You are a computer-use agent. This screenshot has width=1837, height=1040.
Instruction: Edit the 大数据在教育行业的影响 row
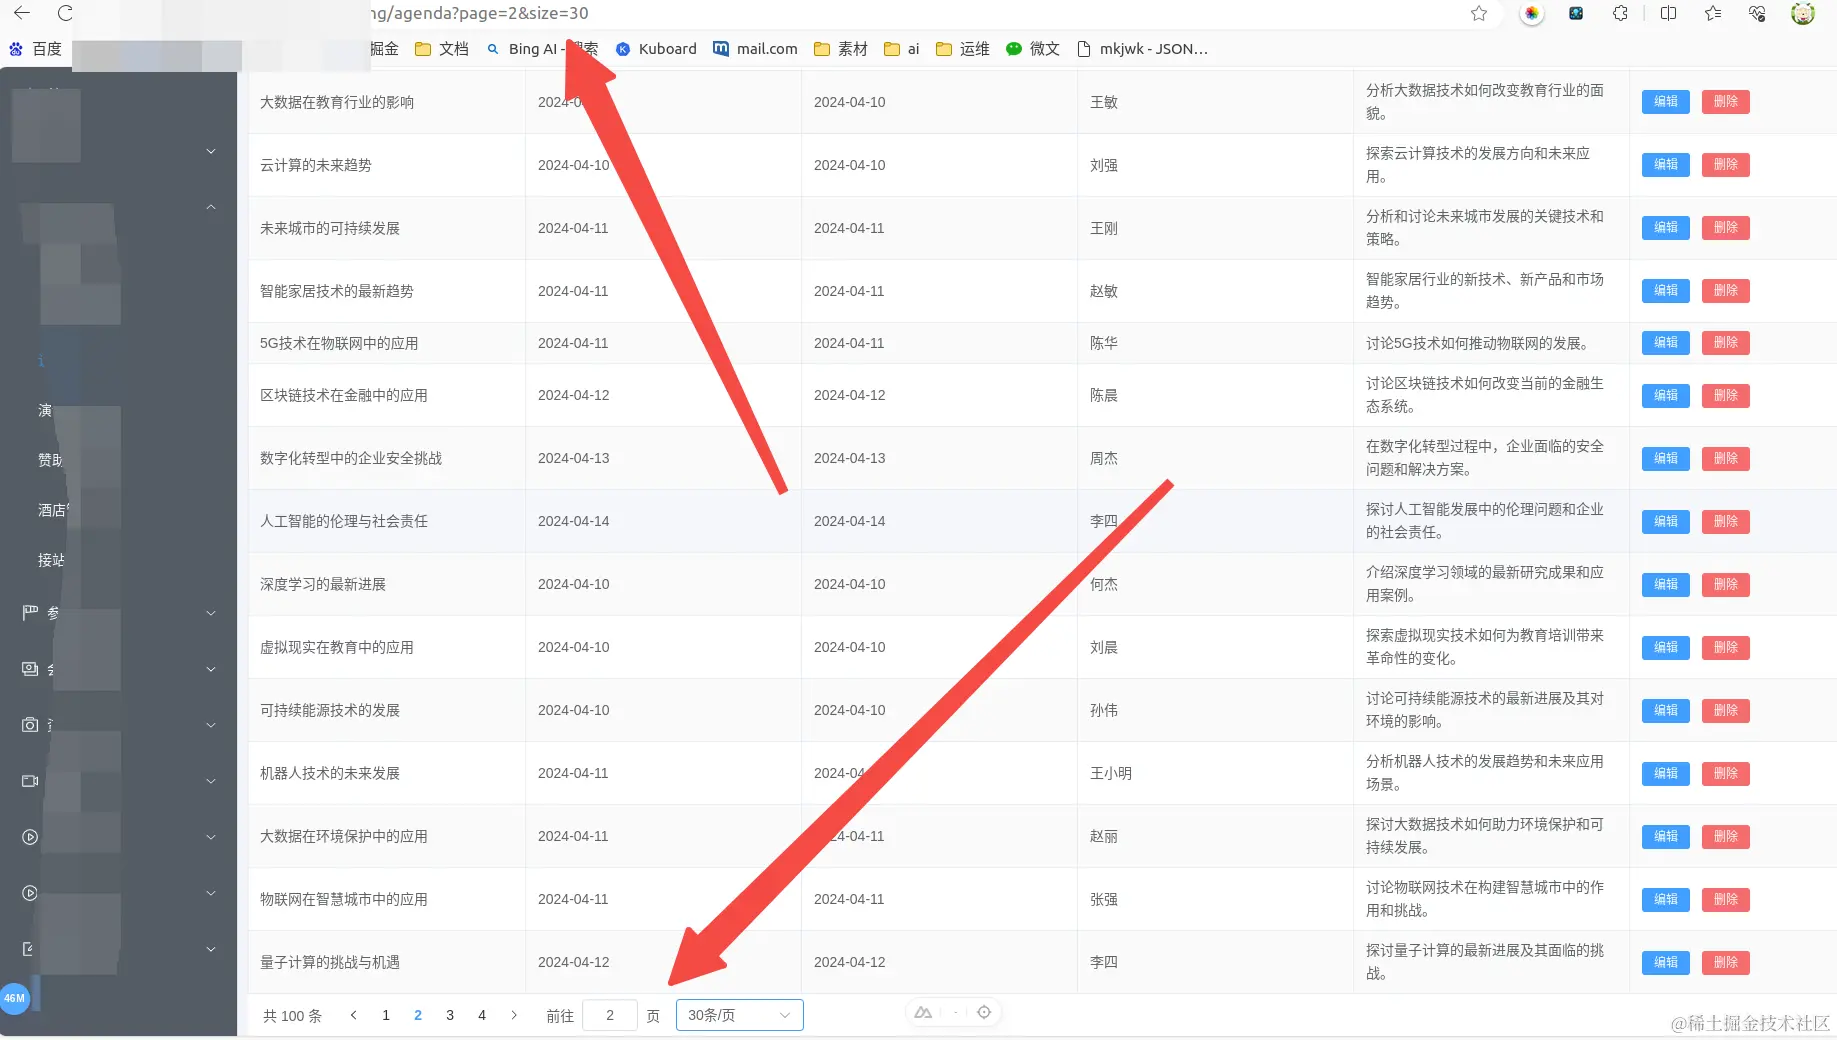point(1665,101)
